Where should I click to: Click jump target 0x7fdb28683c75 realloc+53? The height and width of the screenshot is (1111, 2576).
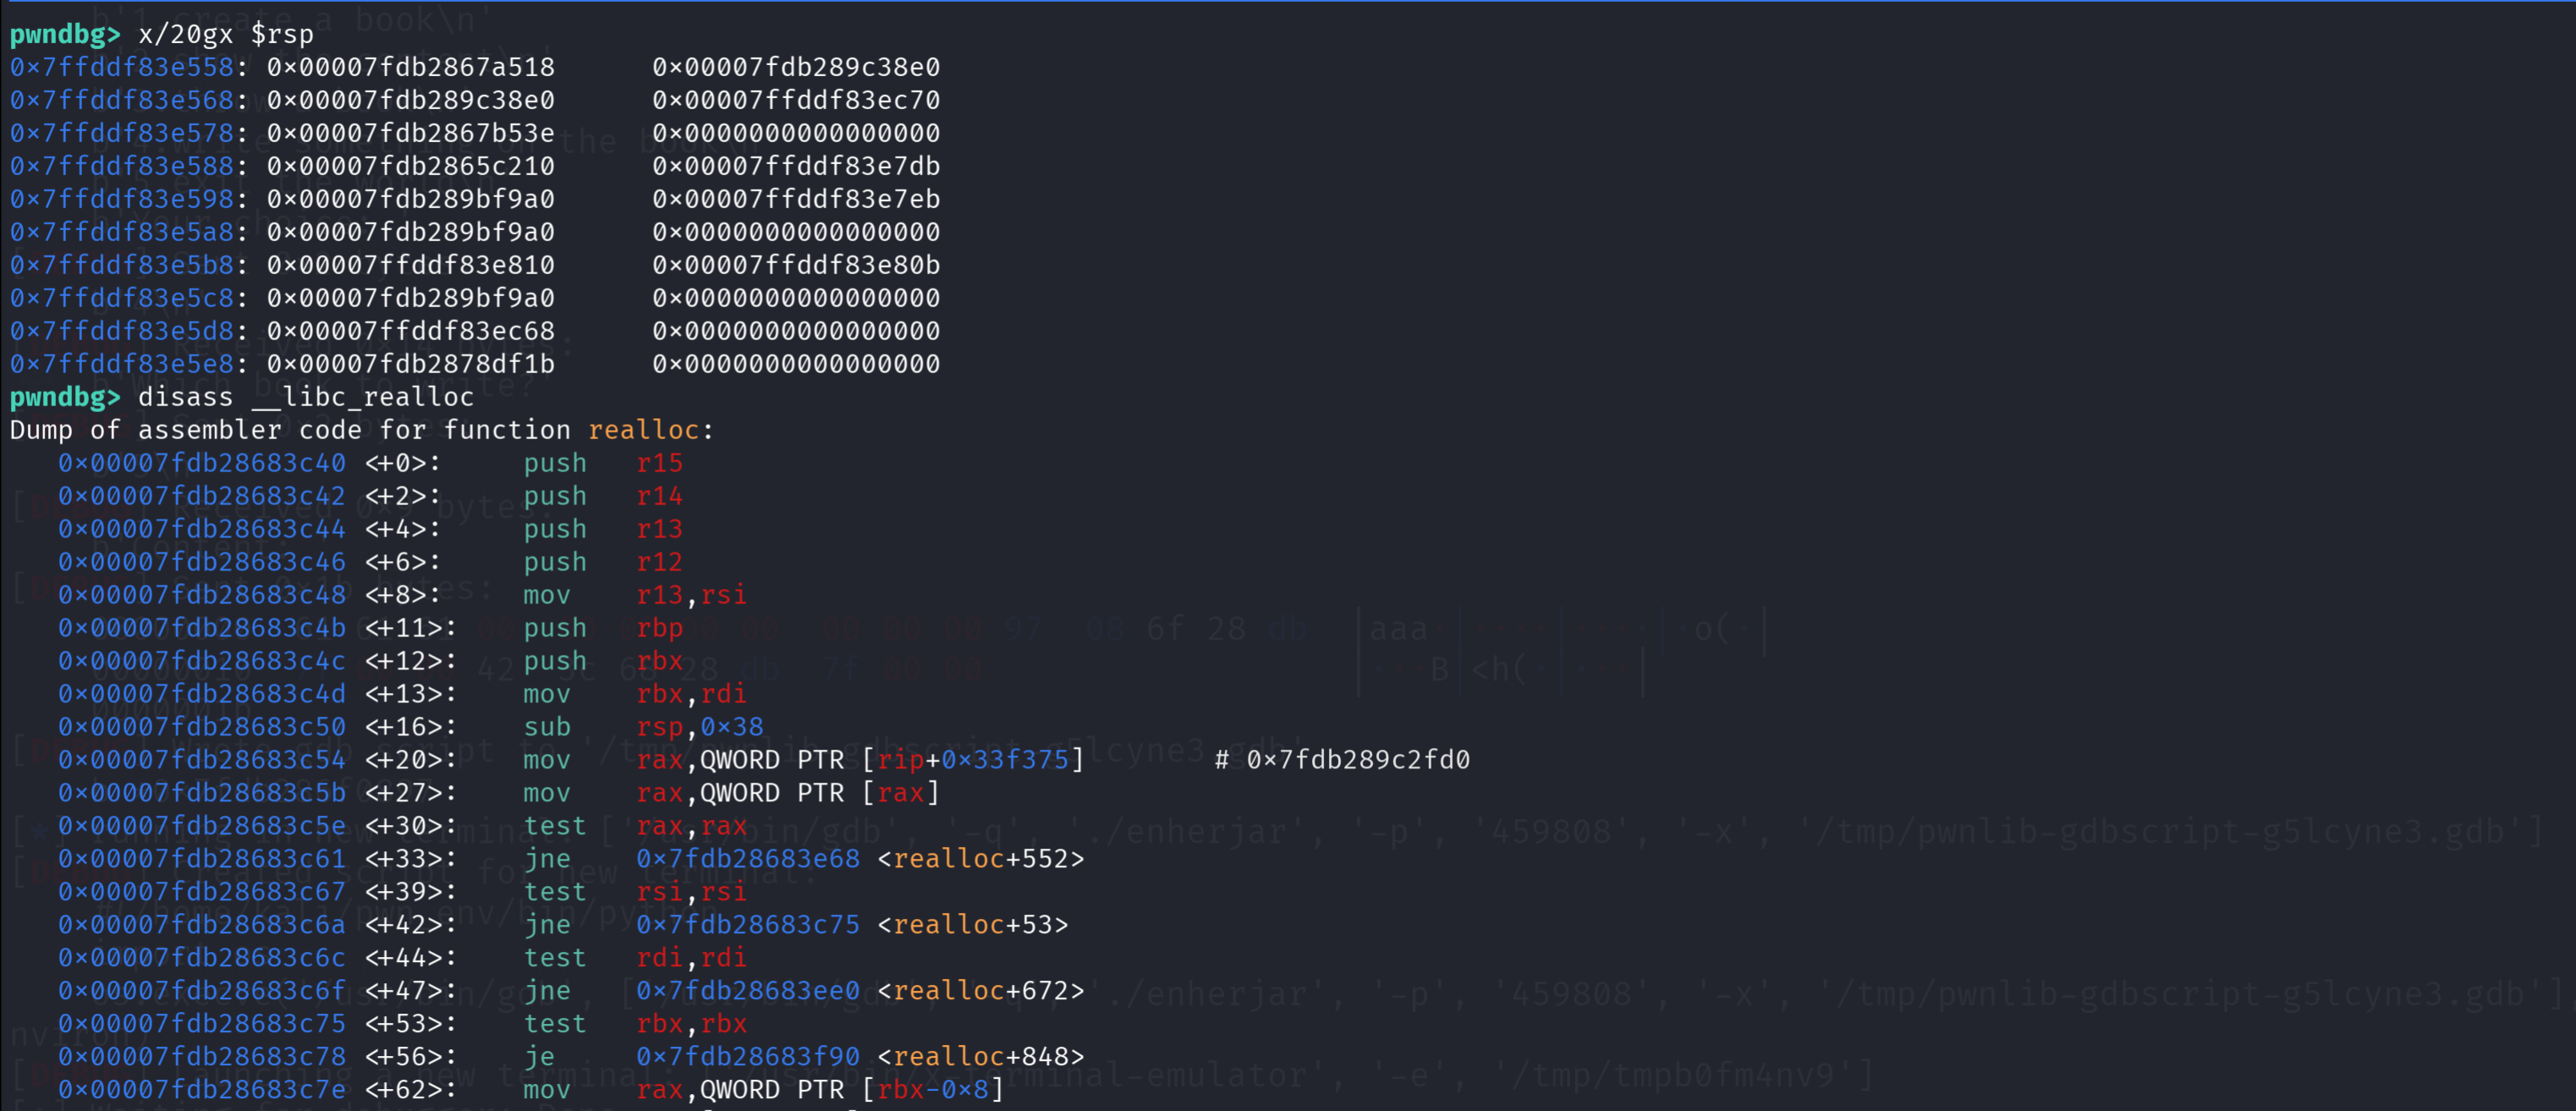852,925
